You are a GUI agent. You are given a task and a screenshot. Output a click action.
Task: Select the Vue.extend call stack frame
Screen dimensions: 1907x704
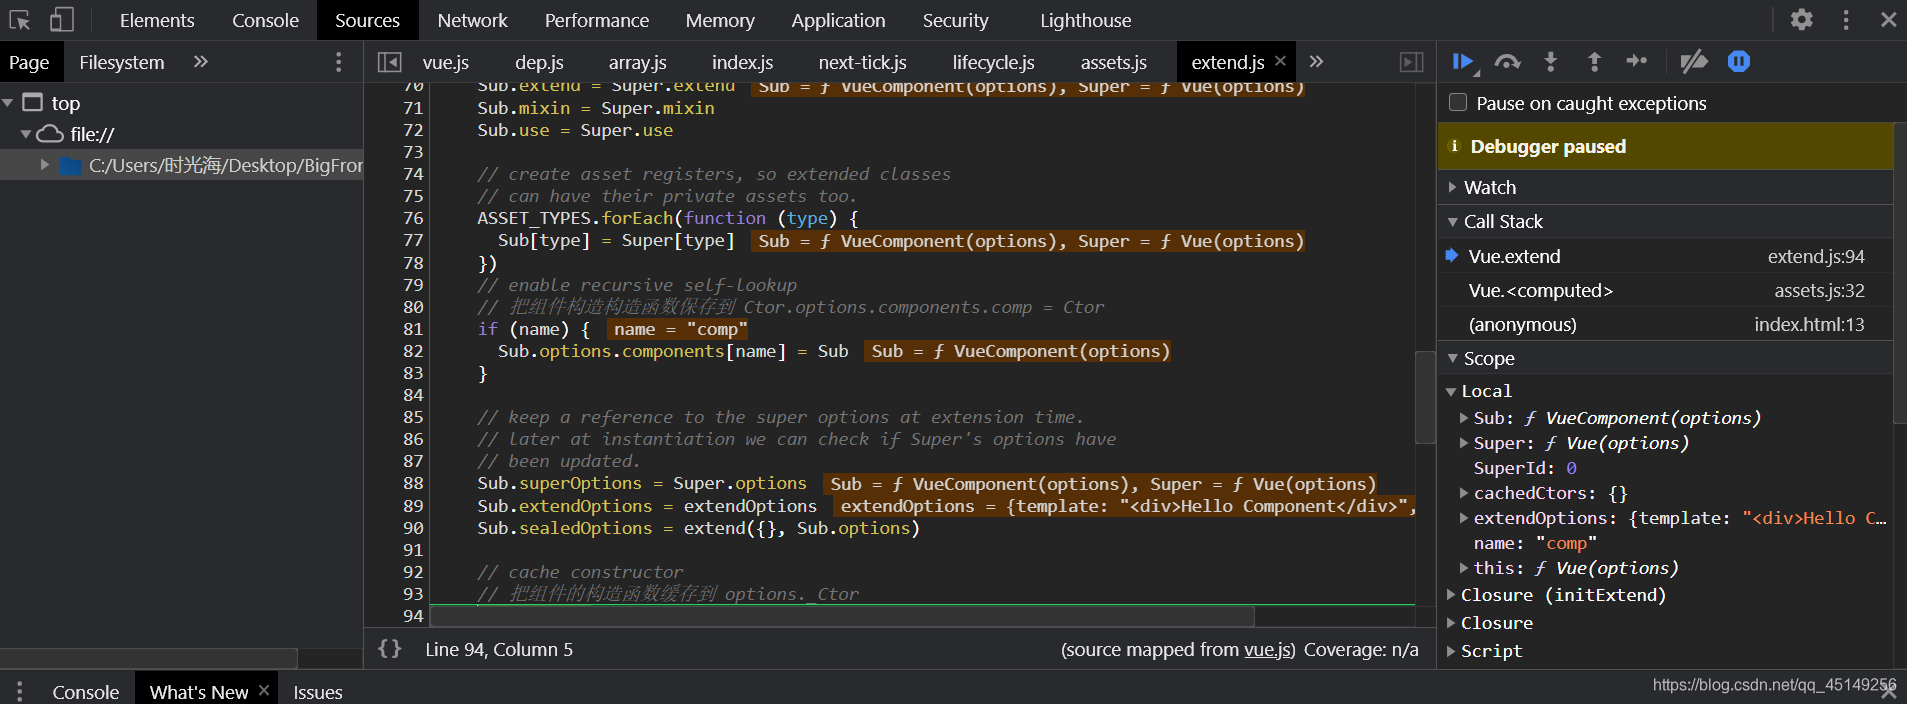tap(1665, 256)
